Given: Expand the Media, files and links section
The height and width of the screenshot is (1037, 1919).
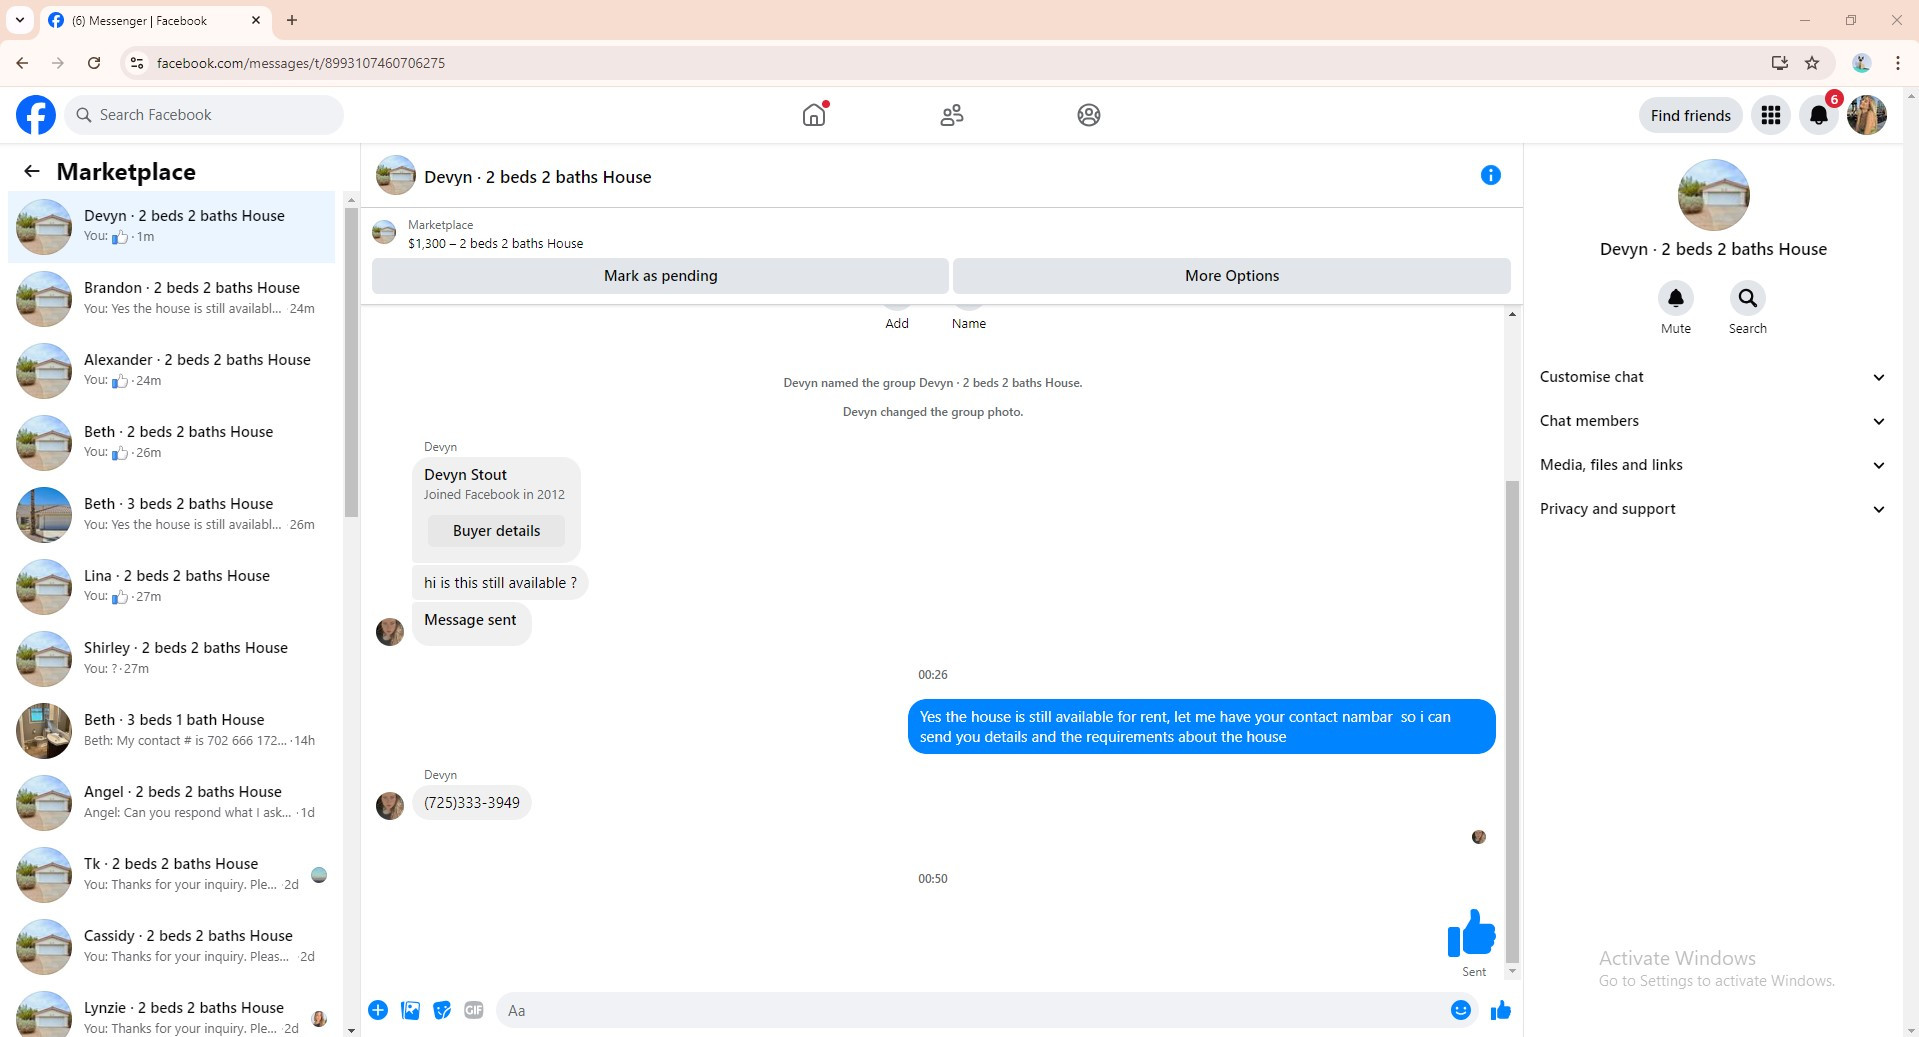Looking at the screenshot, I should click(x=1713, y=465).
